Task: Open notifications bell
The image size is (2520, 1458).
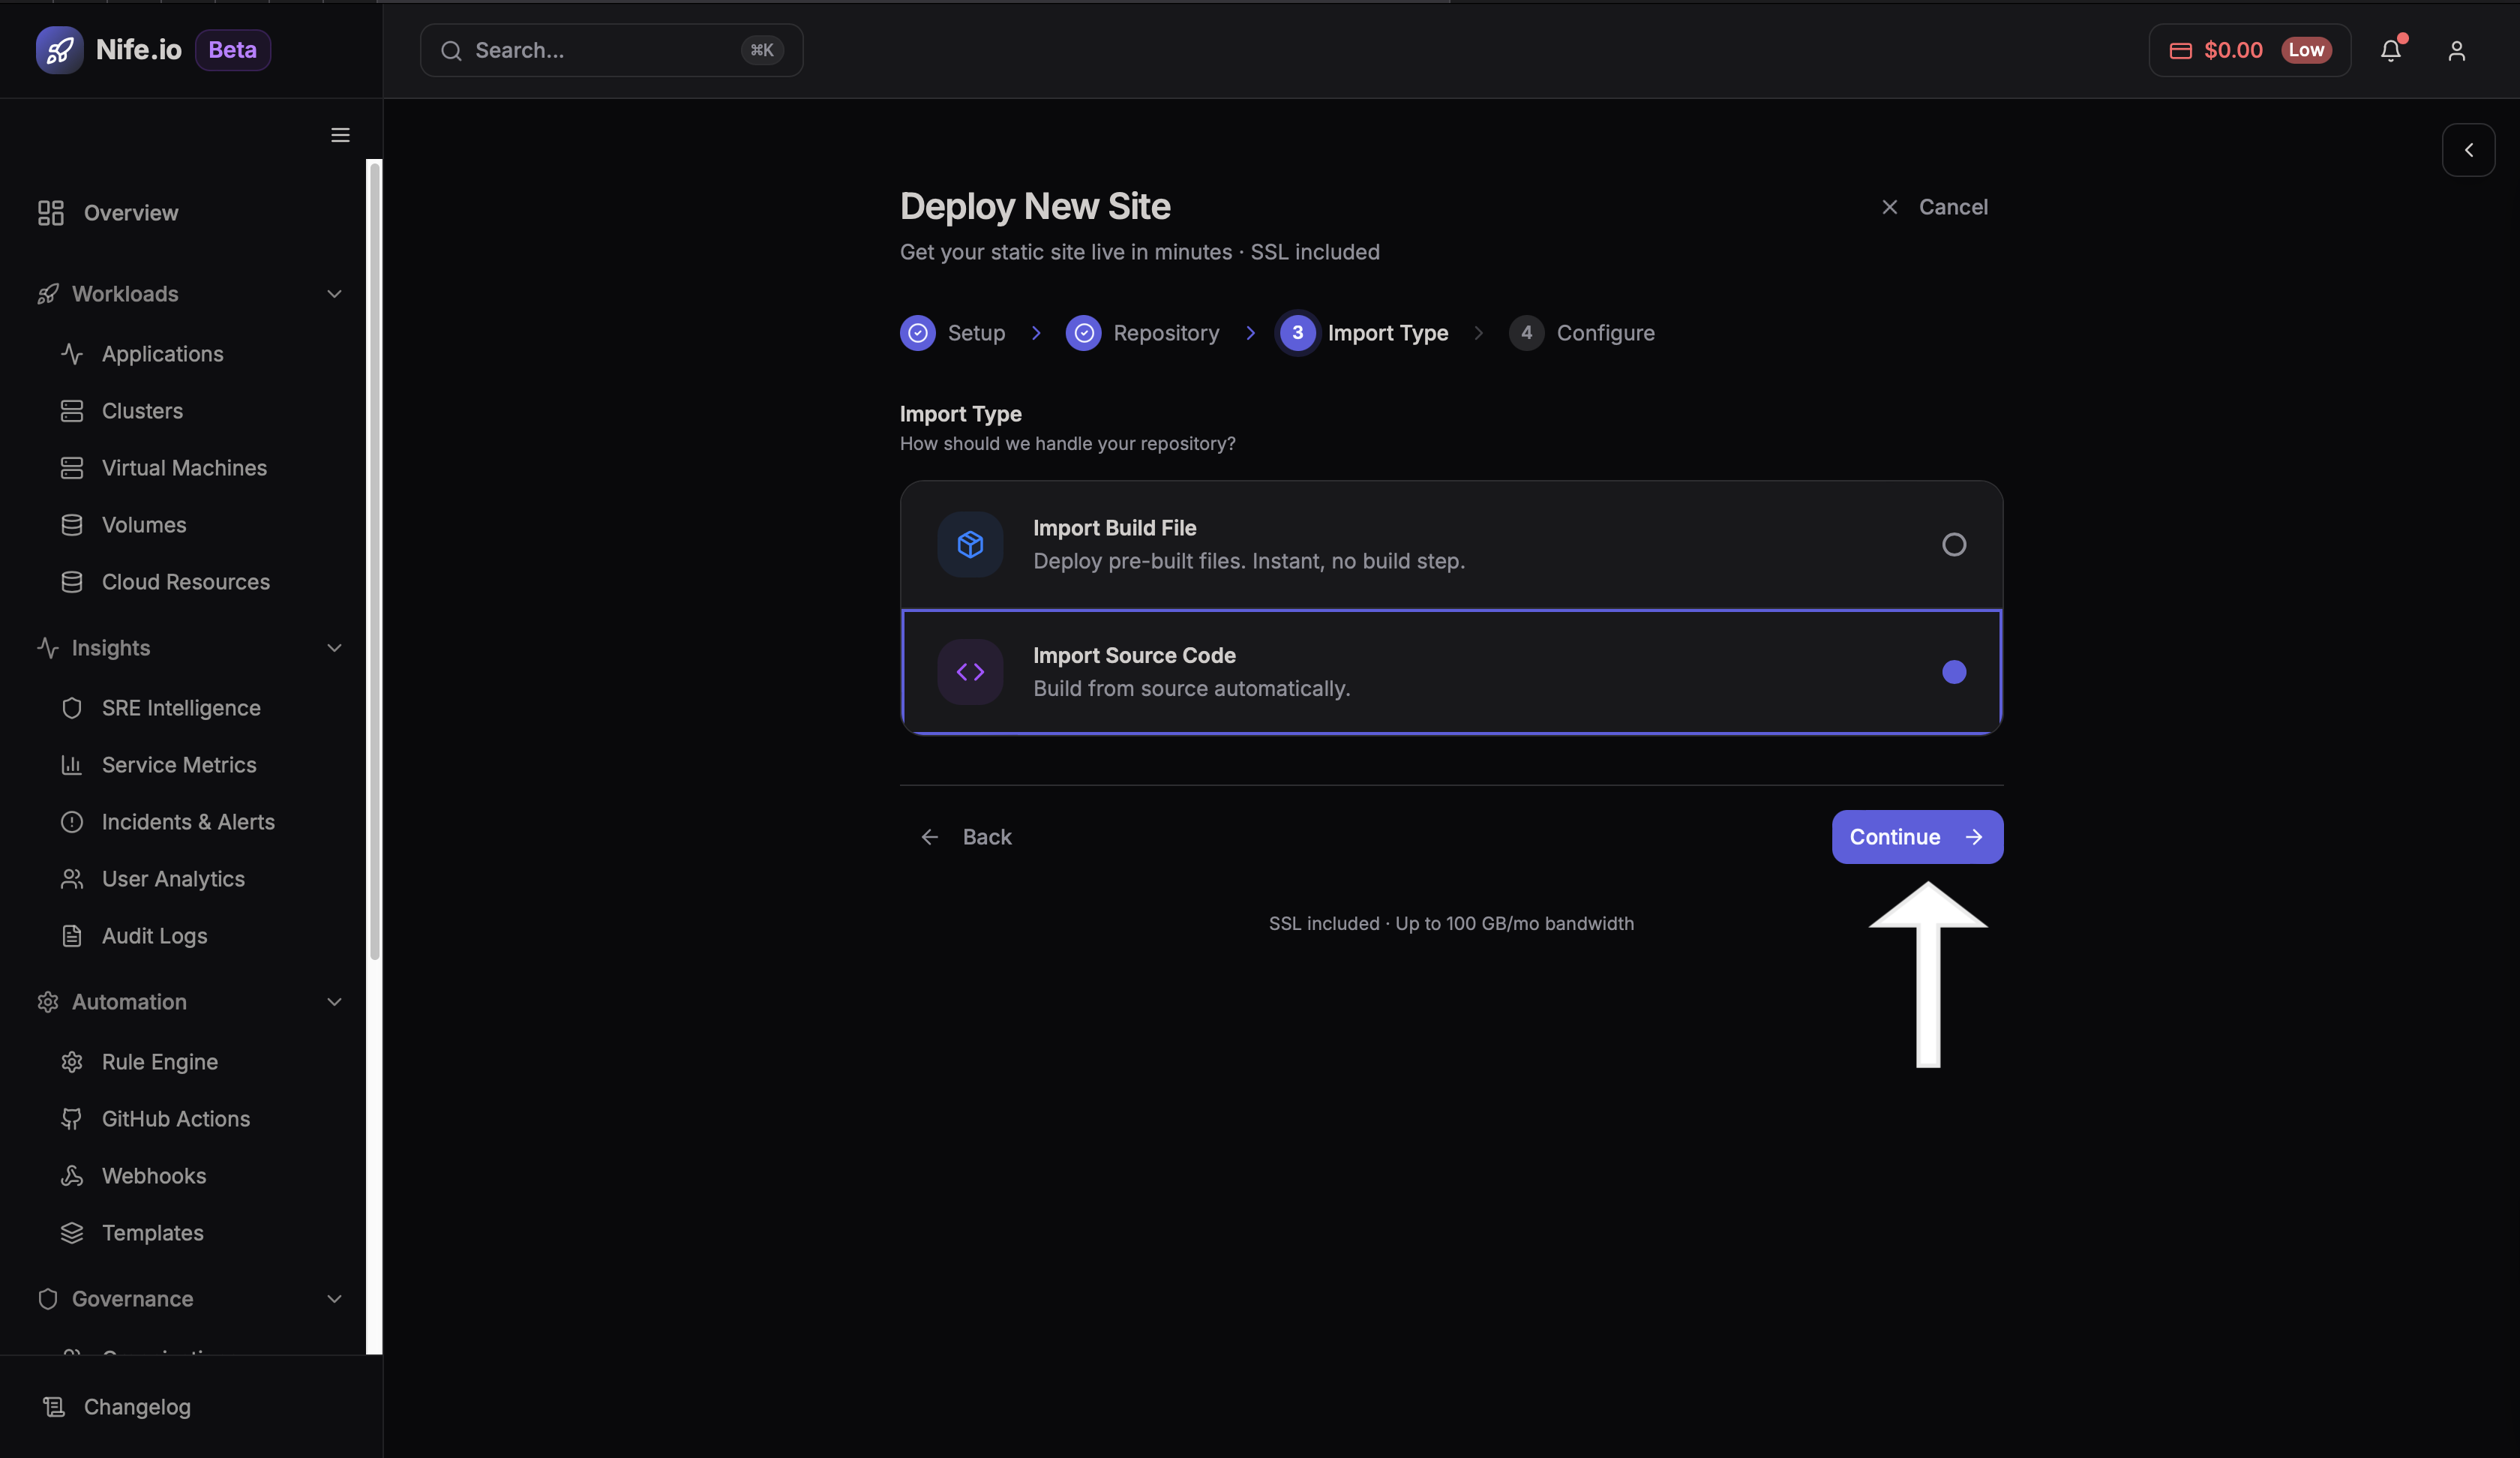Action: (2391, 50)
